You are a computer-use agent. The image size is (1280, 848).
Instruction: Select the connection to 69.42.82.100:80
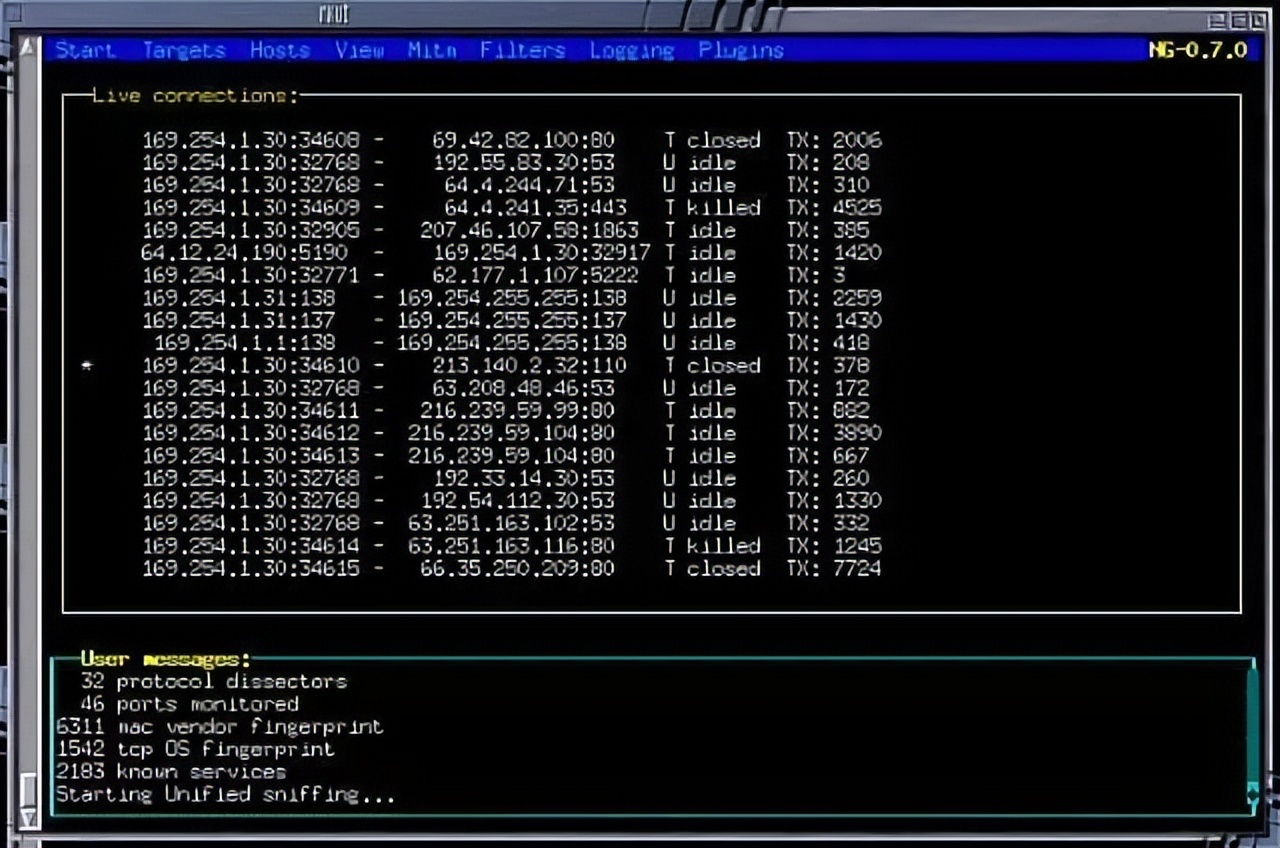click(511, 140)
